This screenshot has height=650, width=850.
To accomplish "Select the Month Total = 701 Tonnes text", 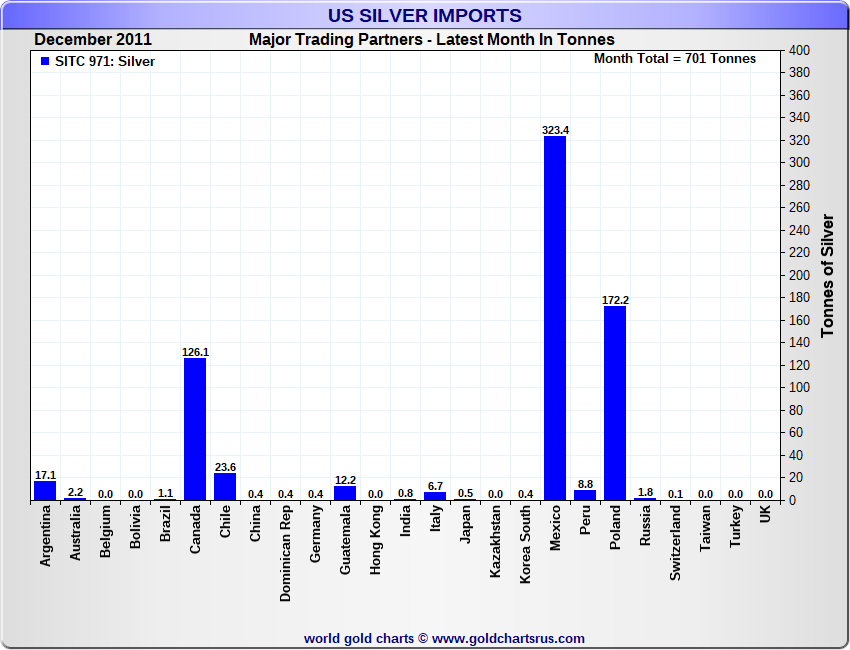I will tap(675, 59).
